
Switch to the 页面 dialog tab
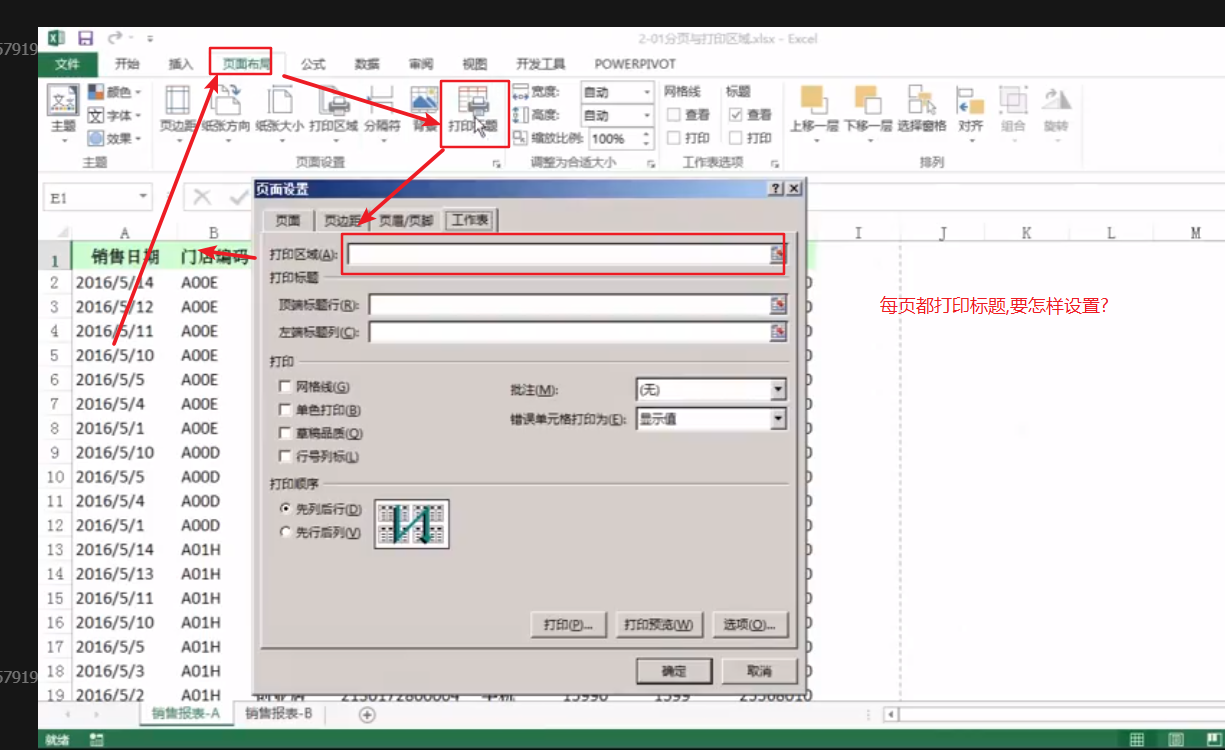click(x=288, y=221)
